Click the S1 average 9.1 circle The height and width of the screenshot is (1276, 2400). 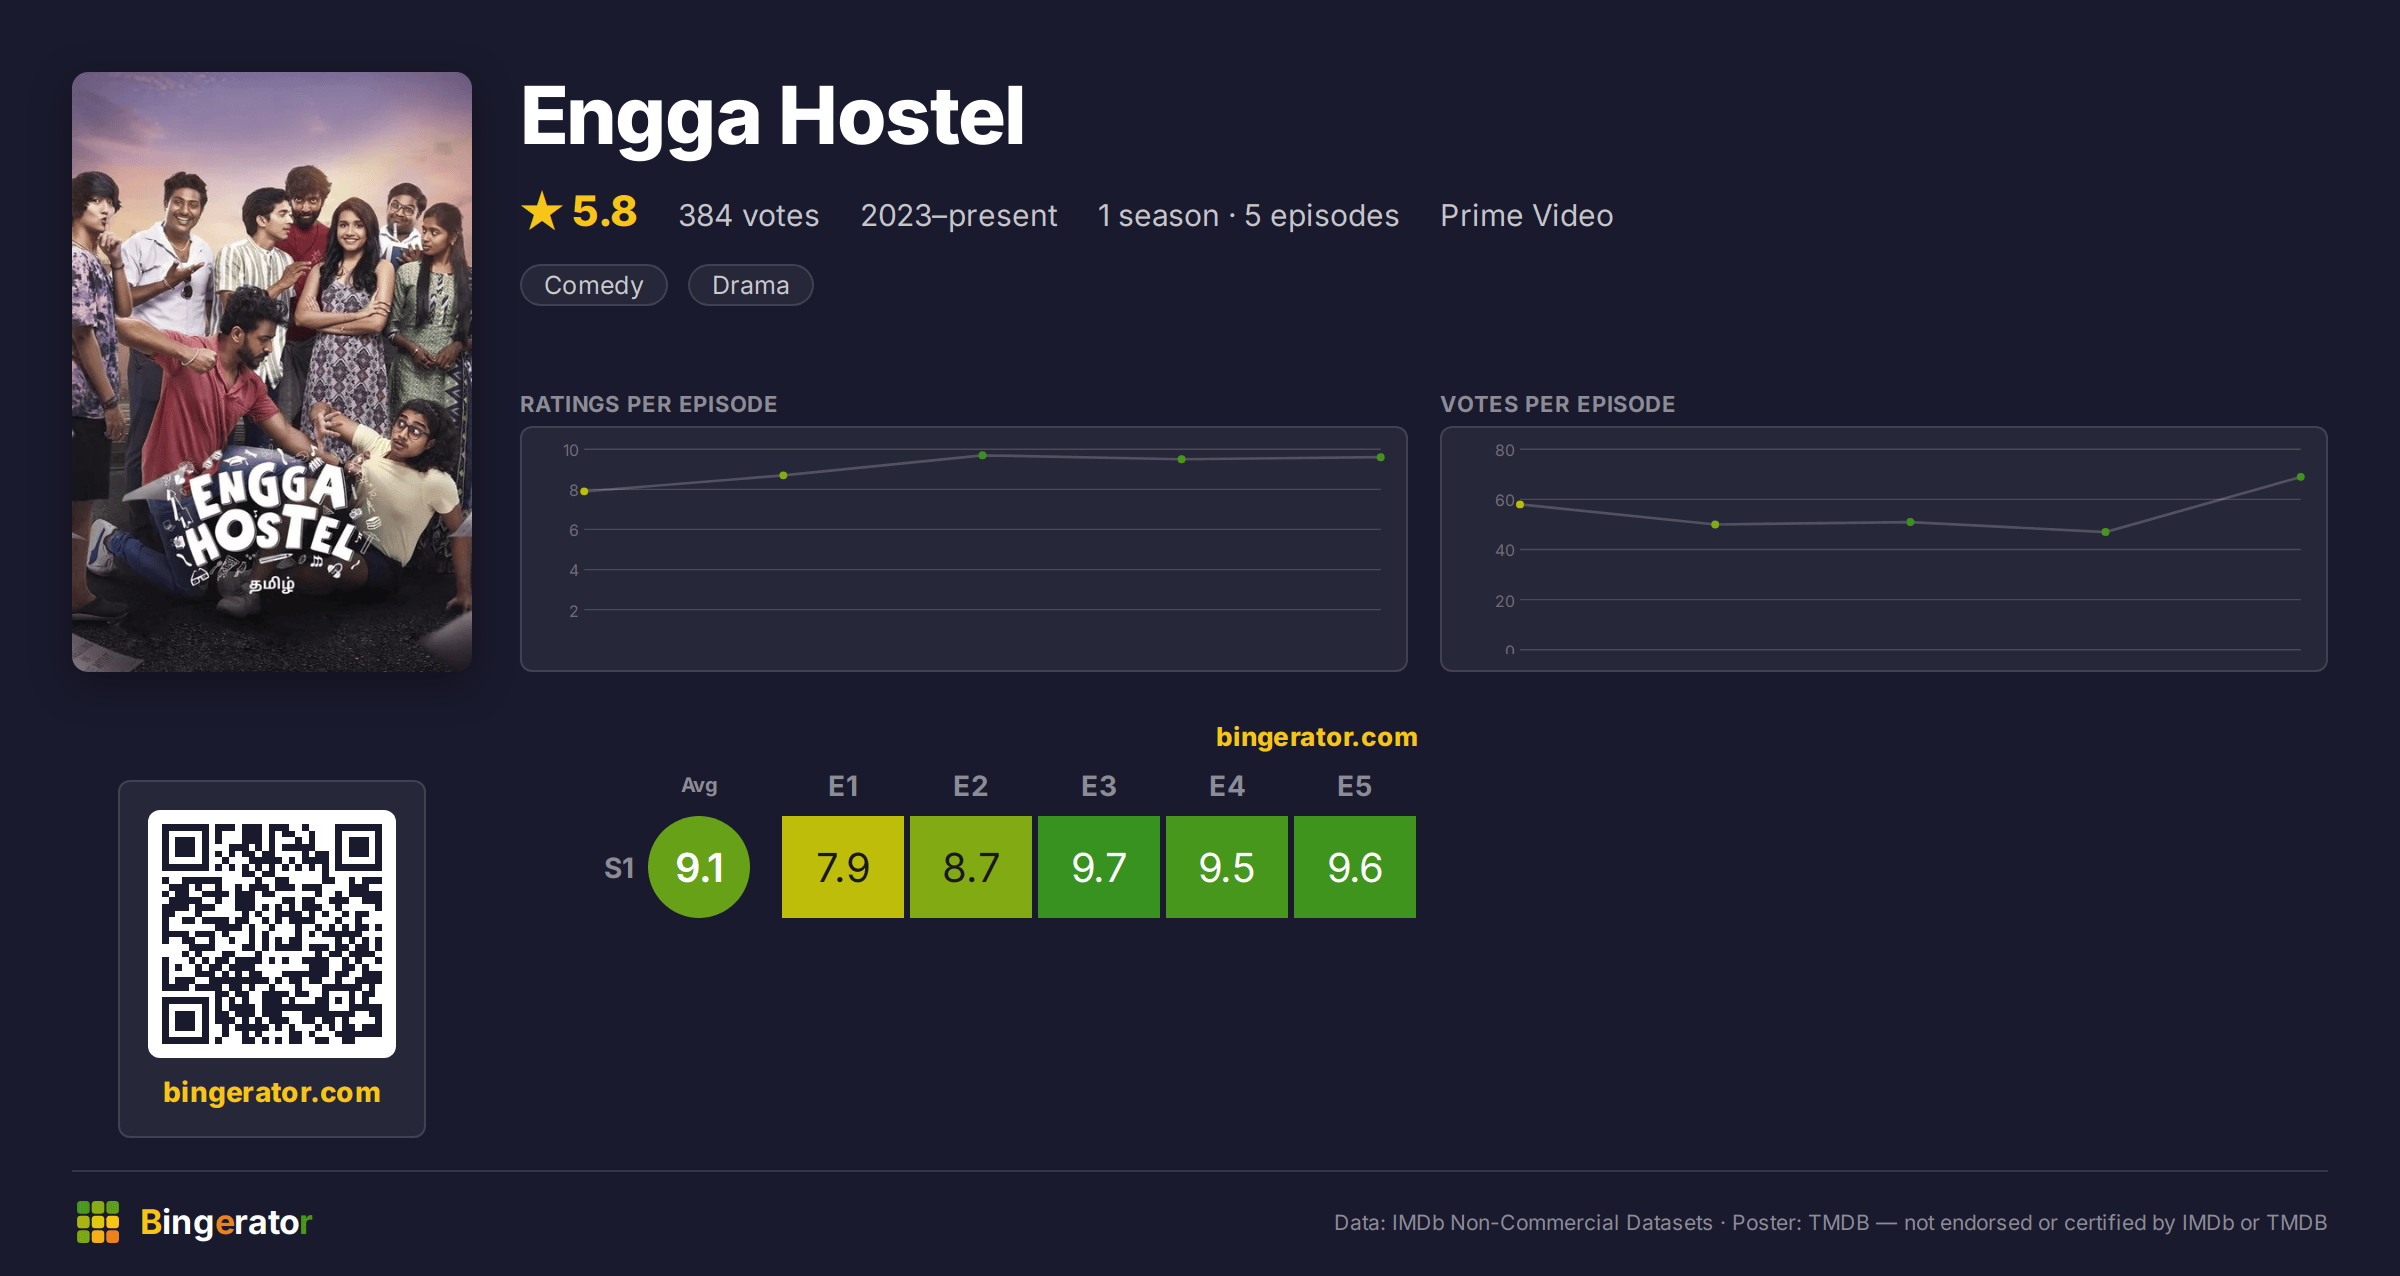coord(699,867)
